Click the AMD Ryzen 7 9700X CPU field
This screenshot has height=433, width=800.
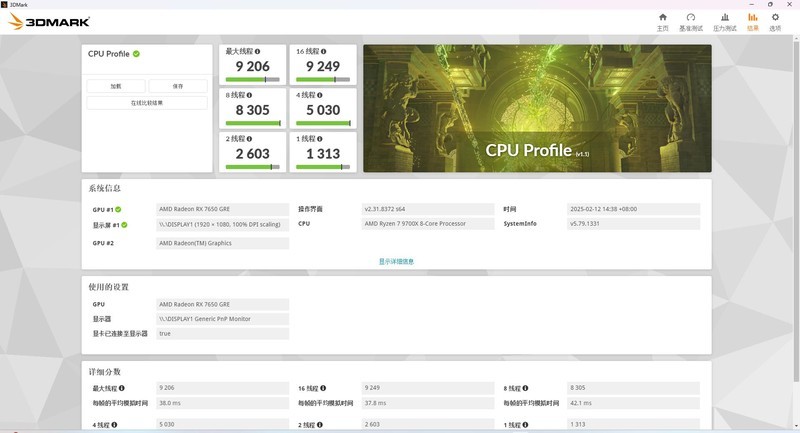pos(428,224)
